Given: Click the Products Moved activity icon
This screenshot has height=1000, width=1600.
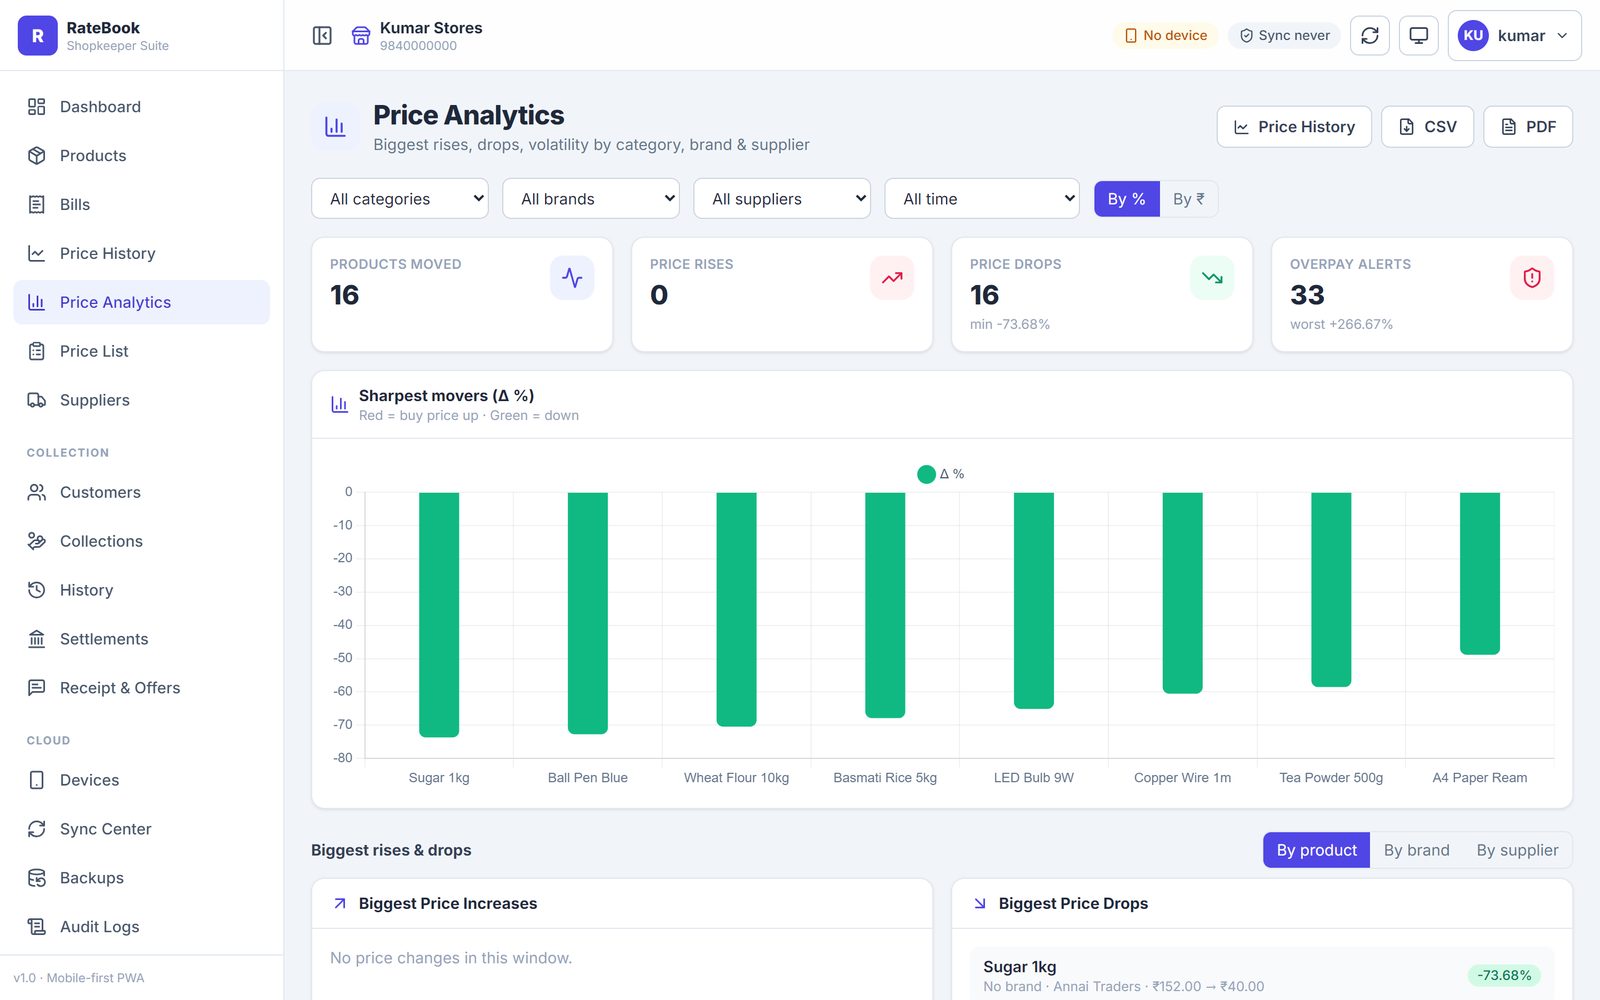Looking at the screenshot, I should coord(572,278).
